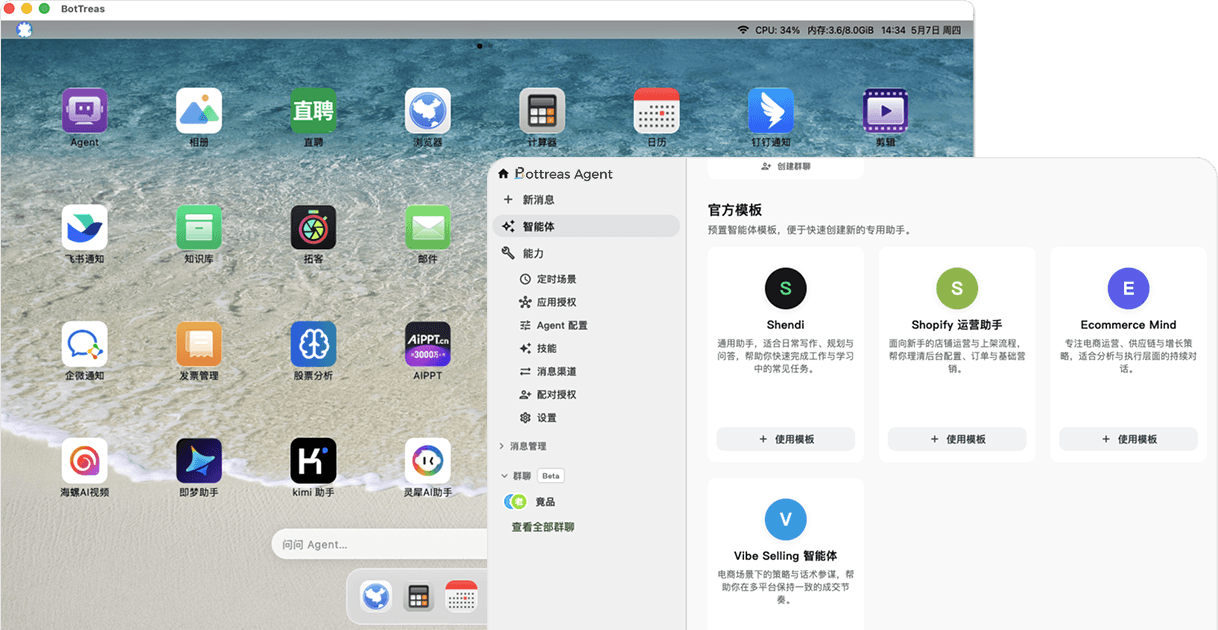Click the Ecommerce Mind avatar
The width and height of the screenshot is (1218, 630).
(1128, 288)
